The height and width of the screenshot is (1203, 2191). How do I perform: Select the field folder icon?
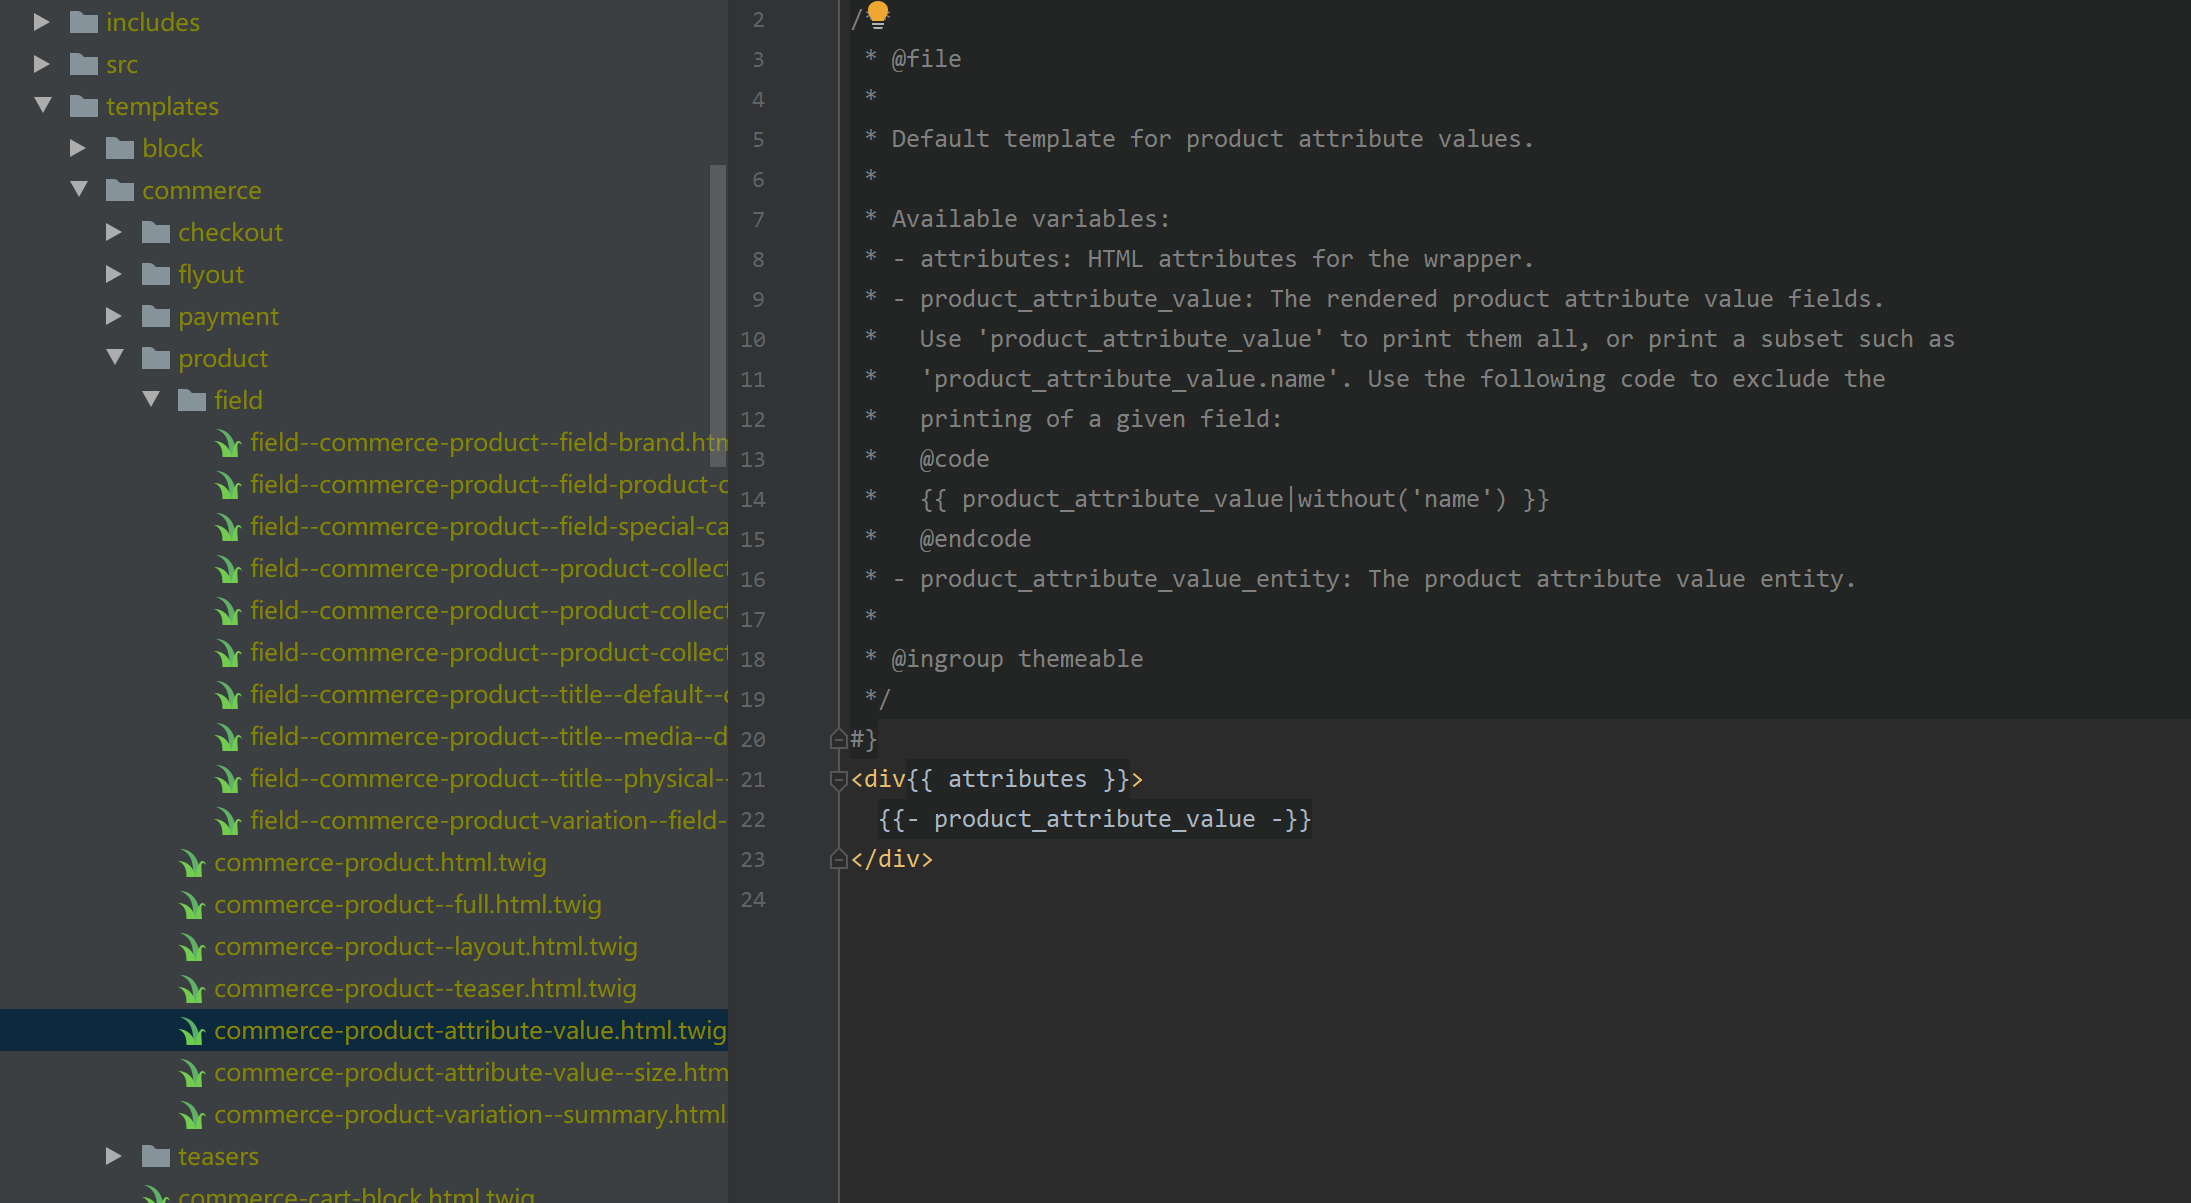coord(192,400)
